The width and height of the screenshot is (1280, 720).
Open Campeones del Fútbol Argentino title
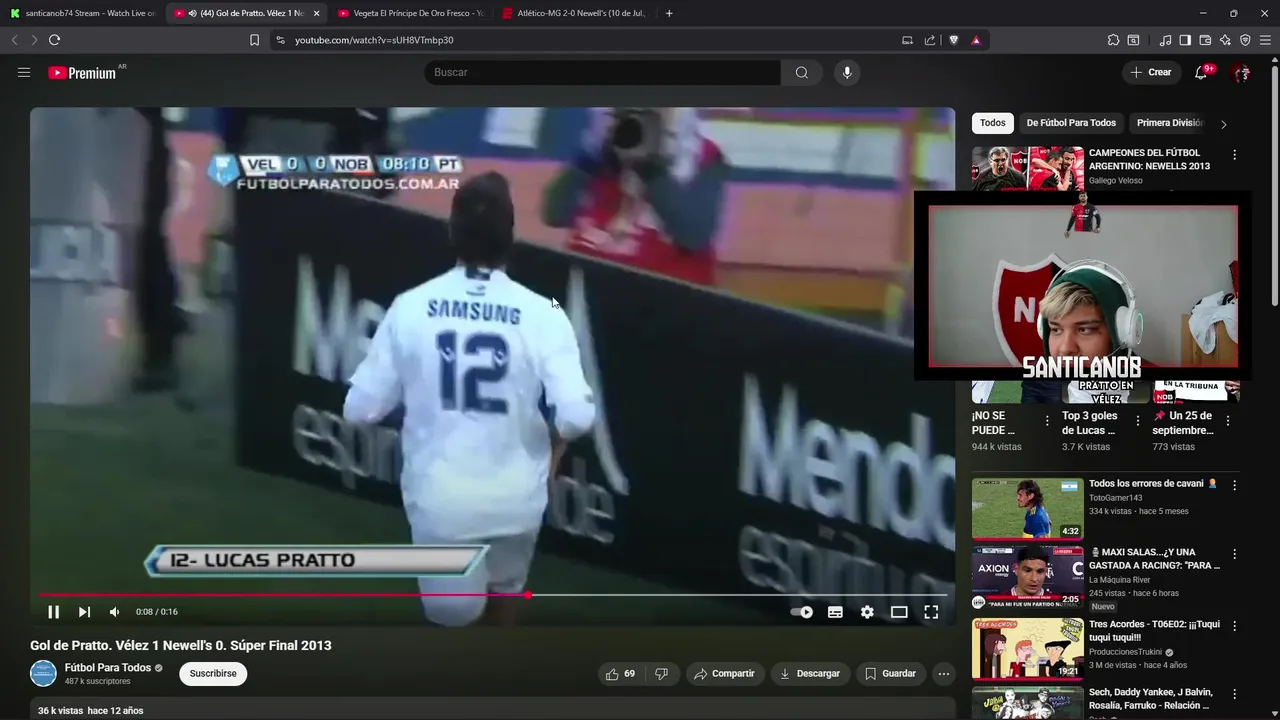click(x=1149, y=160)
